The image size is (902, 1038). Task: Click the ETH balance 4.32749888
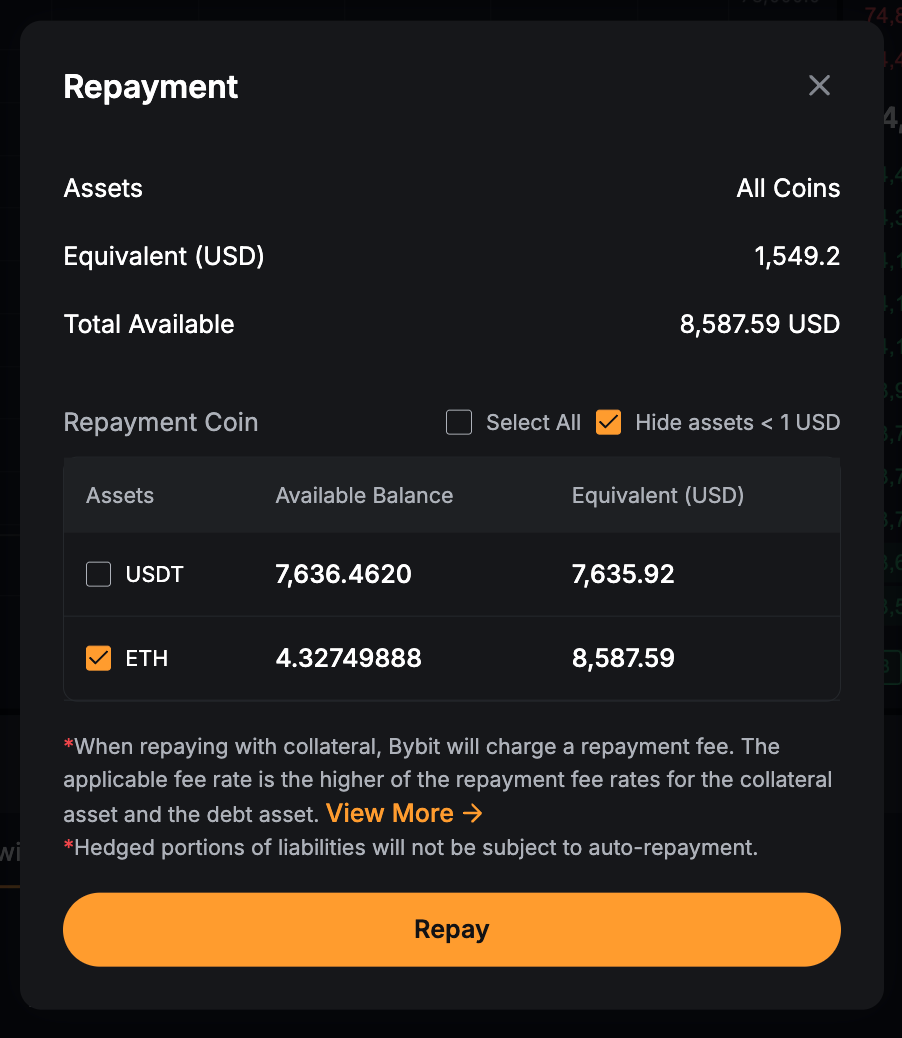pyautogui.click(x=348, y=658)
